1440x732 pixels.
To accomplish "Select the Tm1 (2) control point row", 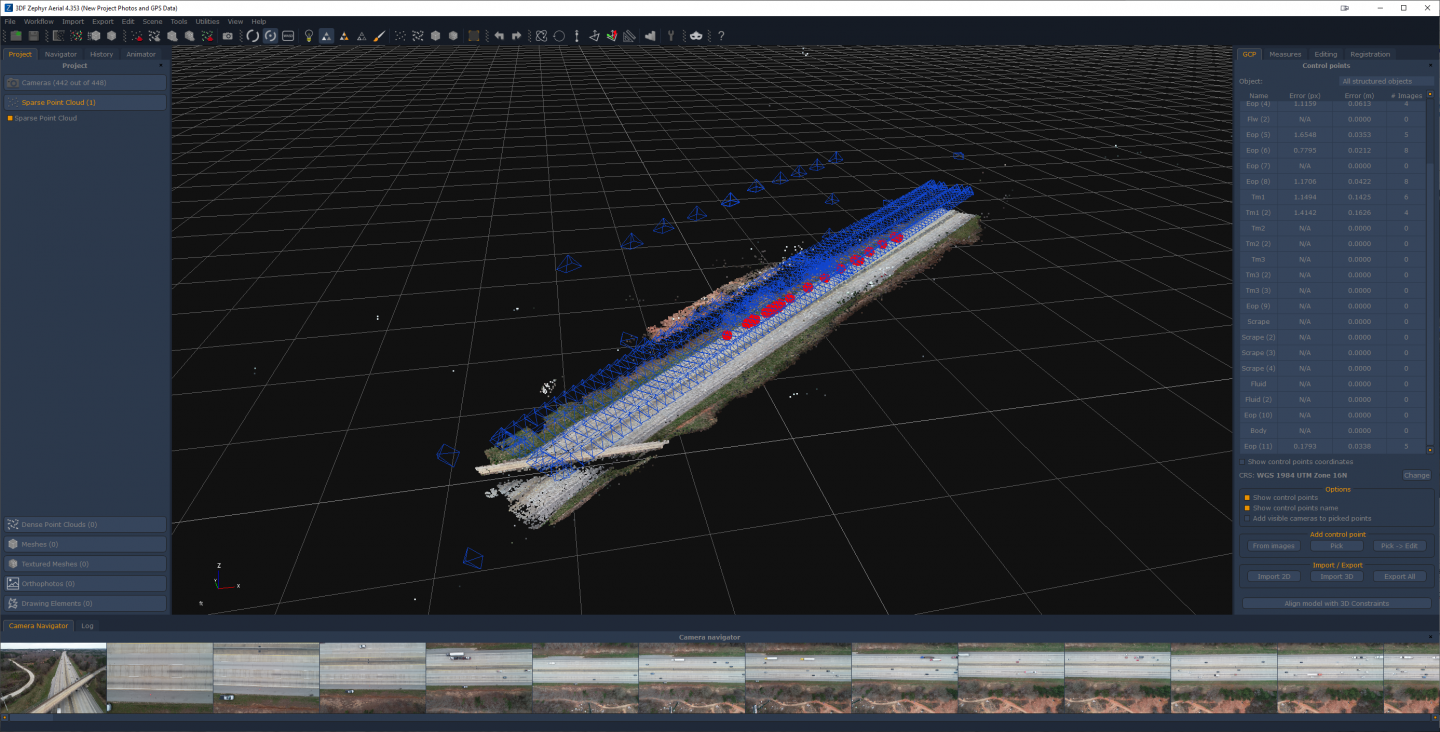I will [x=1333, y=213].
